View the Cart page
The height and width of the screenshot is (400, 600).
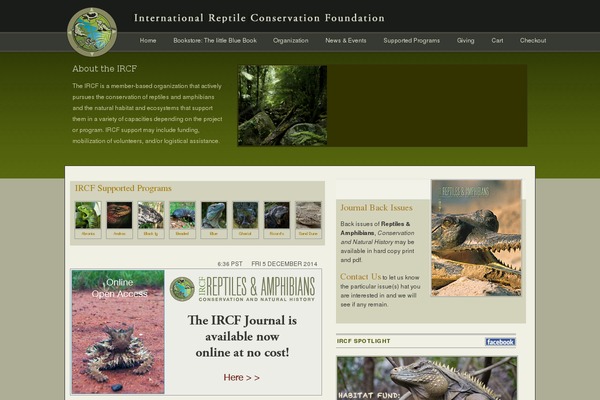point(497,41)
